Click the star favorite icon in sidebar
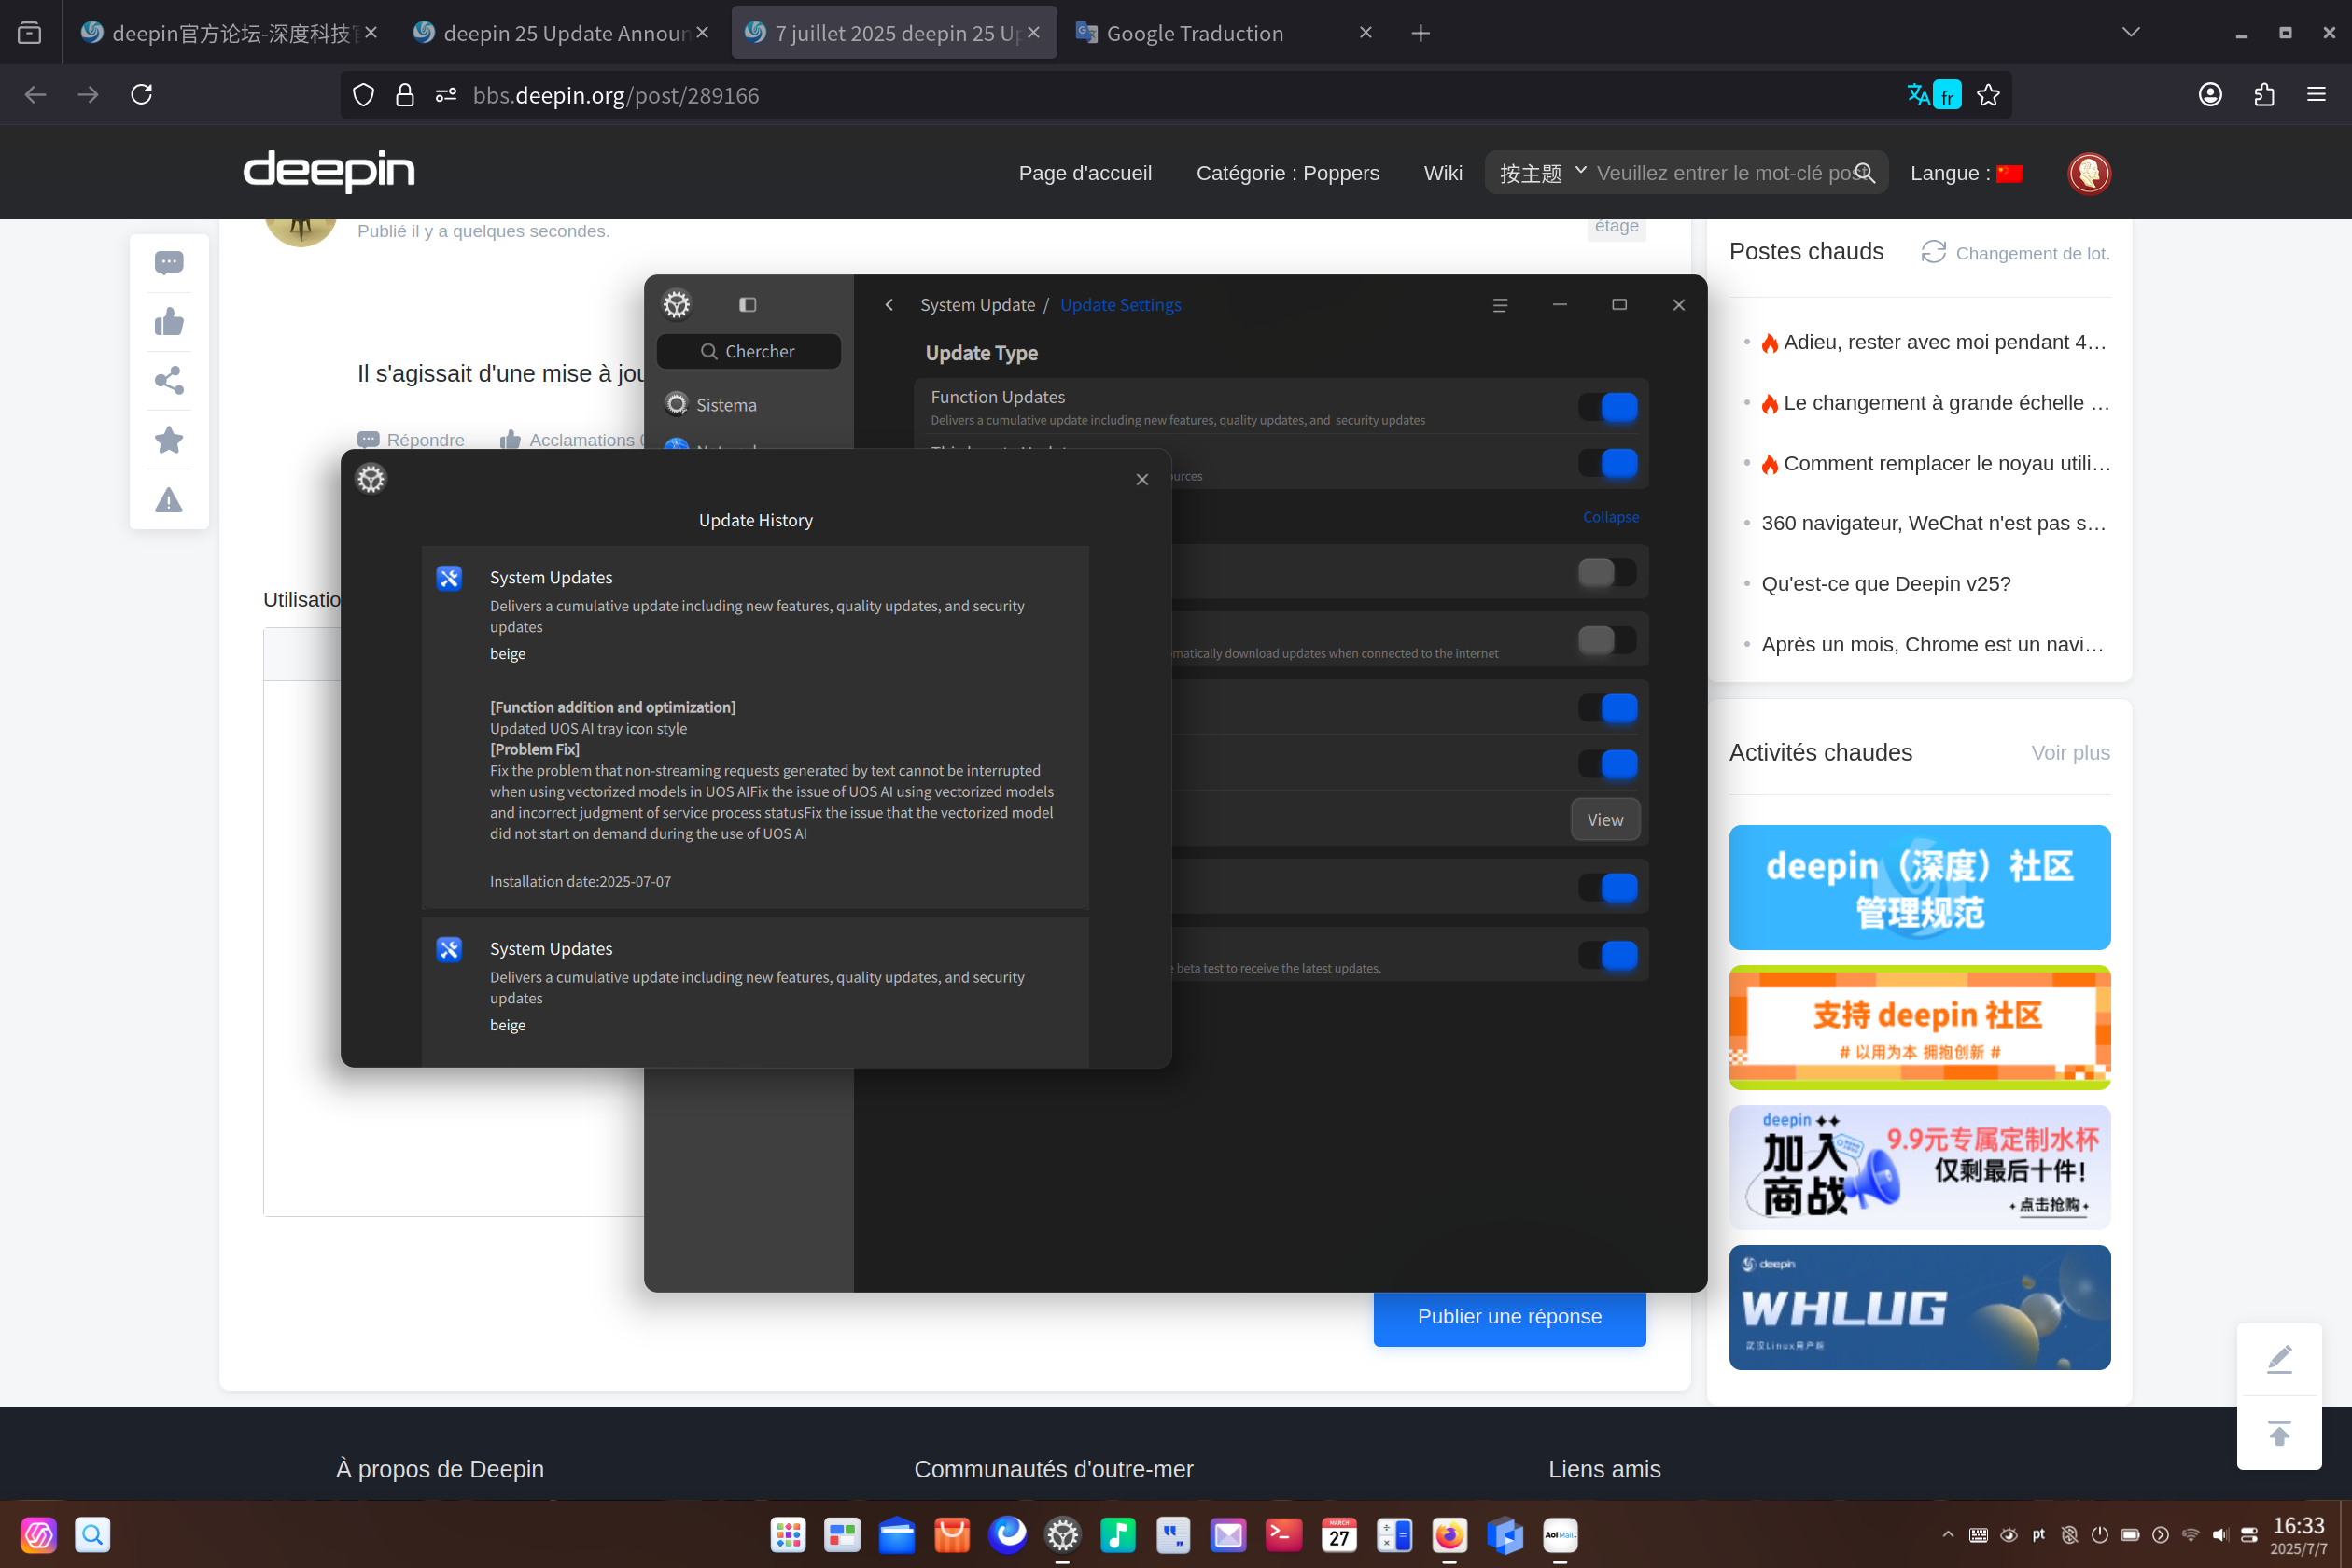 [x=169, y=440]
